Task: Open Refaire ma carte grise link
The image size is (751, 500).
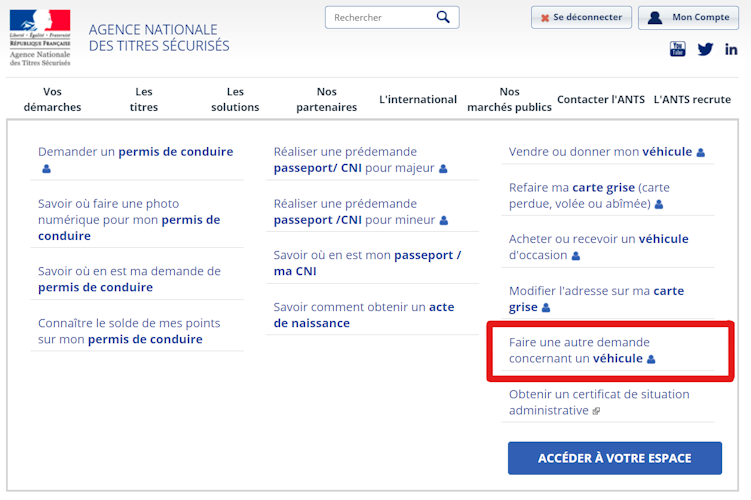Action: tap(589, 195)
